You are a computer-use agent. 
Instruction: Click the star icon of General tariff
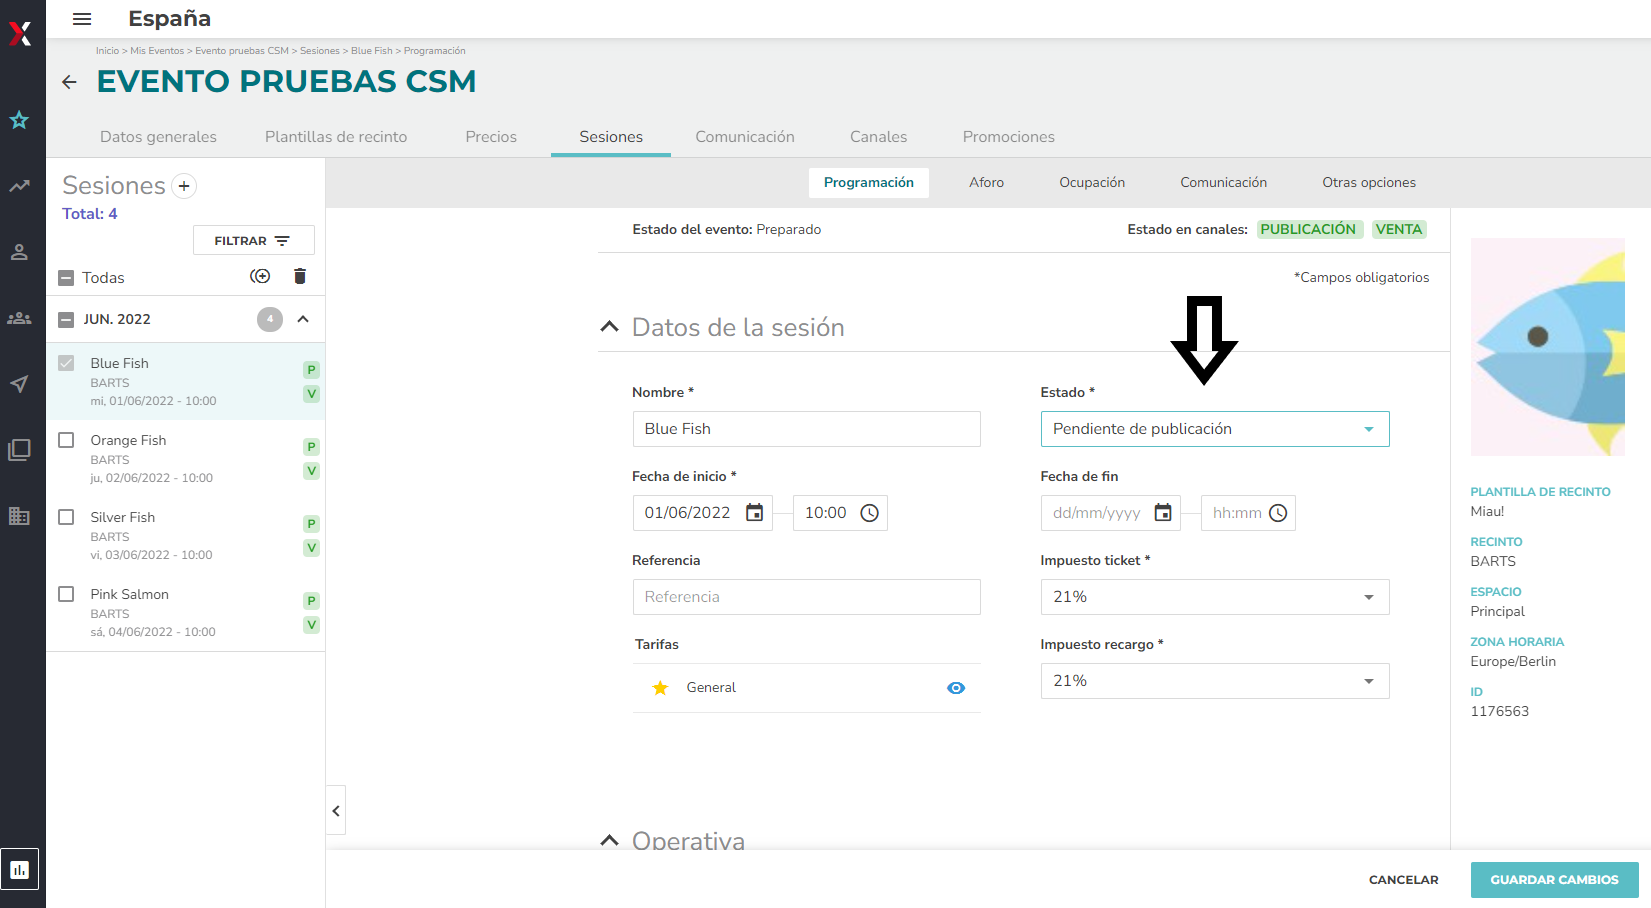coord(660,688)
